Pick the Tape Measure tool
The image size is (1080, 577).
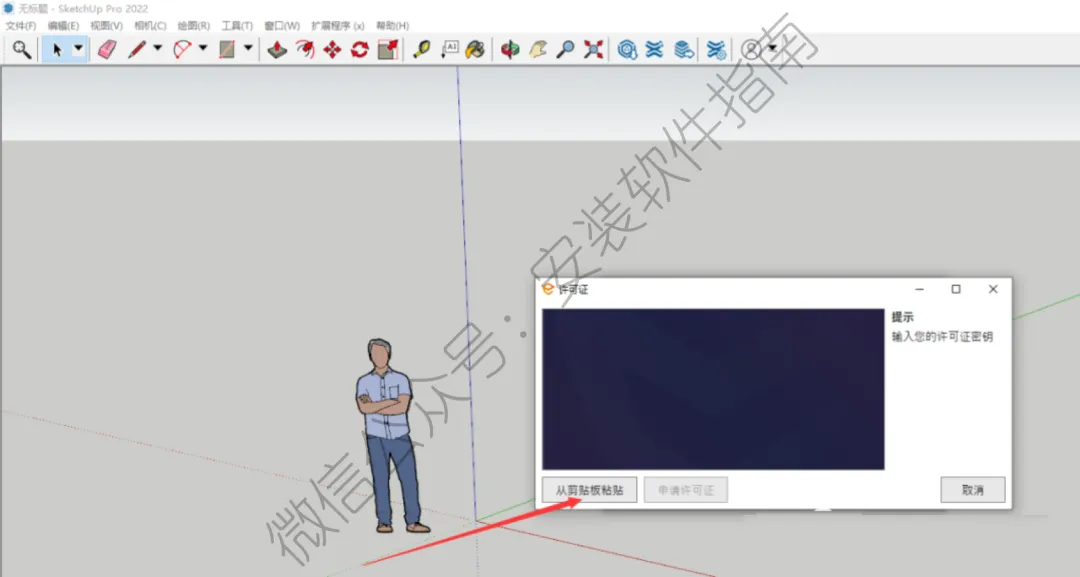(421, 50)
